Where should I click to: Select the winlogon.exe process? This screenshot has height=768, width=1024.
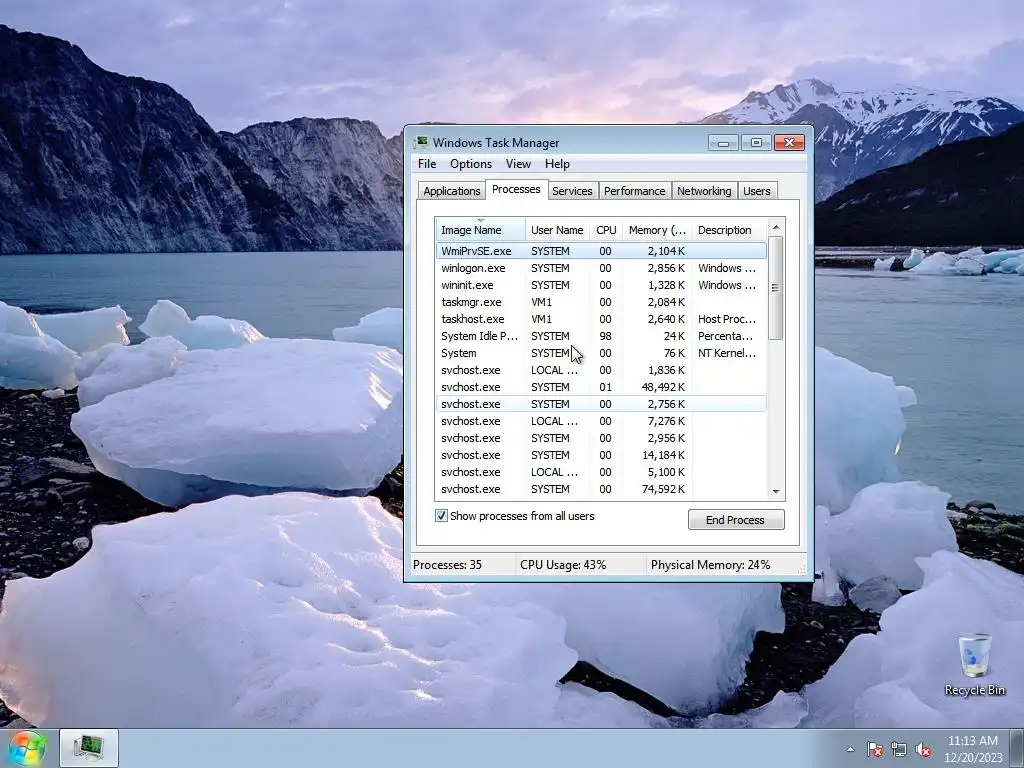coord(601,268)
